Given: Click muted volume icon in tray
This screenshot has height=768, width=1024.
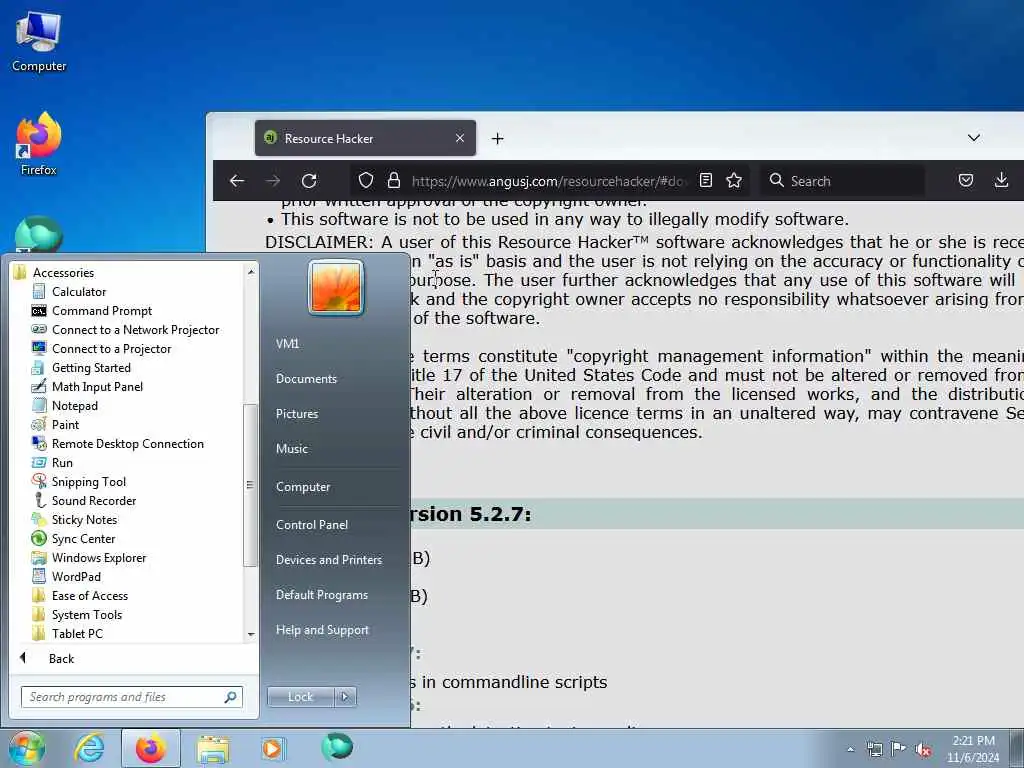Looking at the screenshot, I should point(923,750).
